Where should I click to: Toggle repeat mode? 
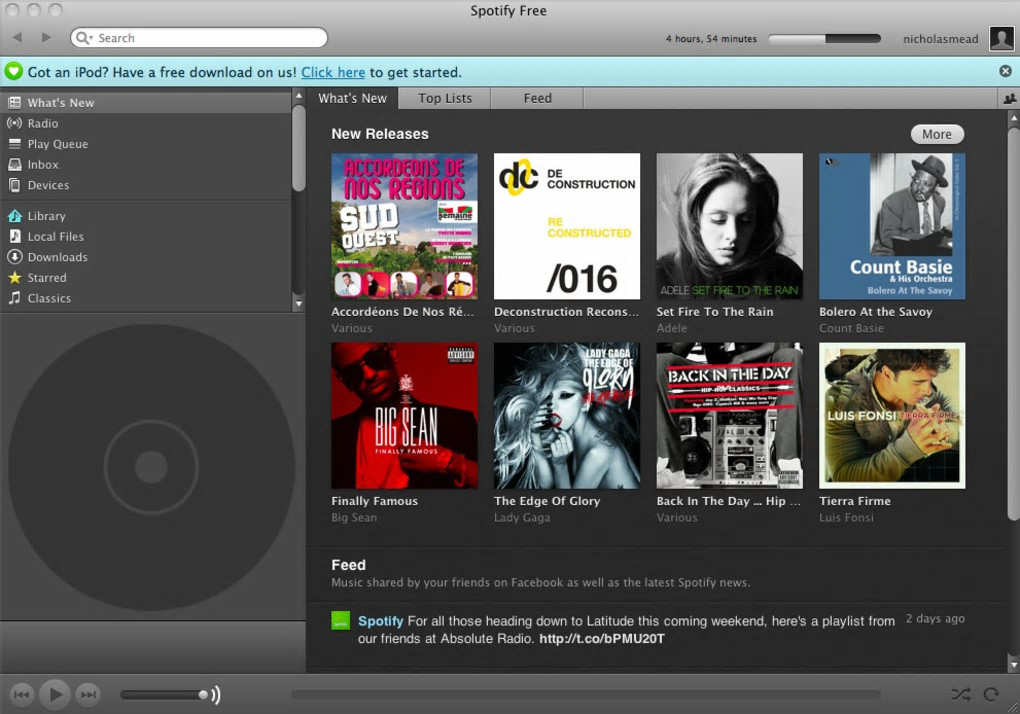pyautogui.click(x=991, y=694)
